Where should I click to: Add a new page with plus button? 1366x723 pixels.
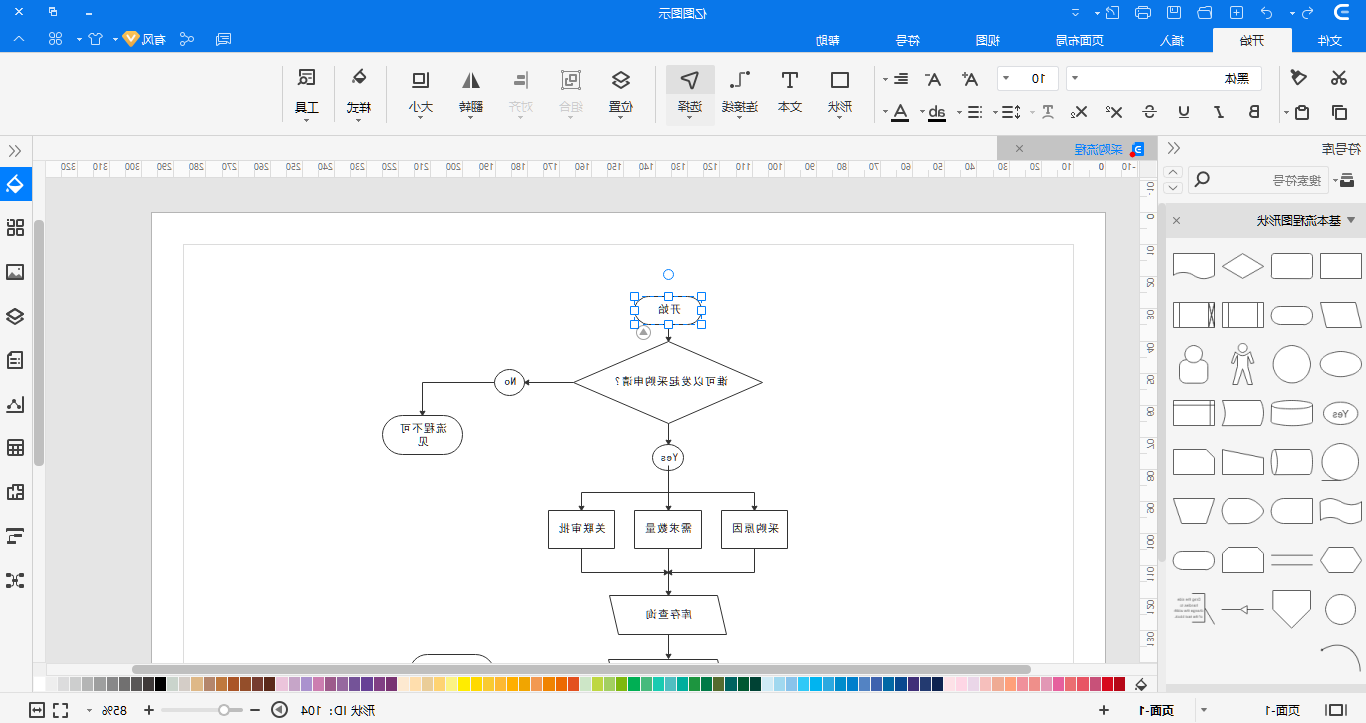click(x=1104, y=710)
